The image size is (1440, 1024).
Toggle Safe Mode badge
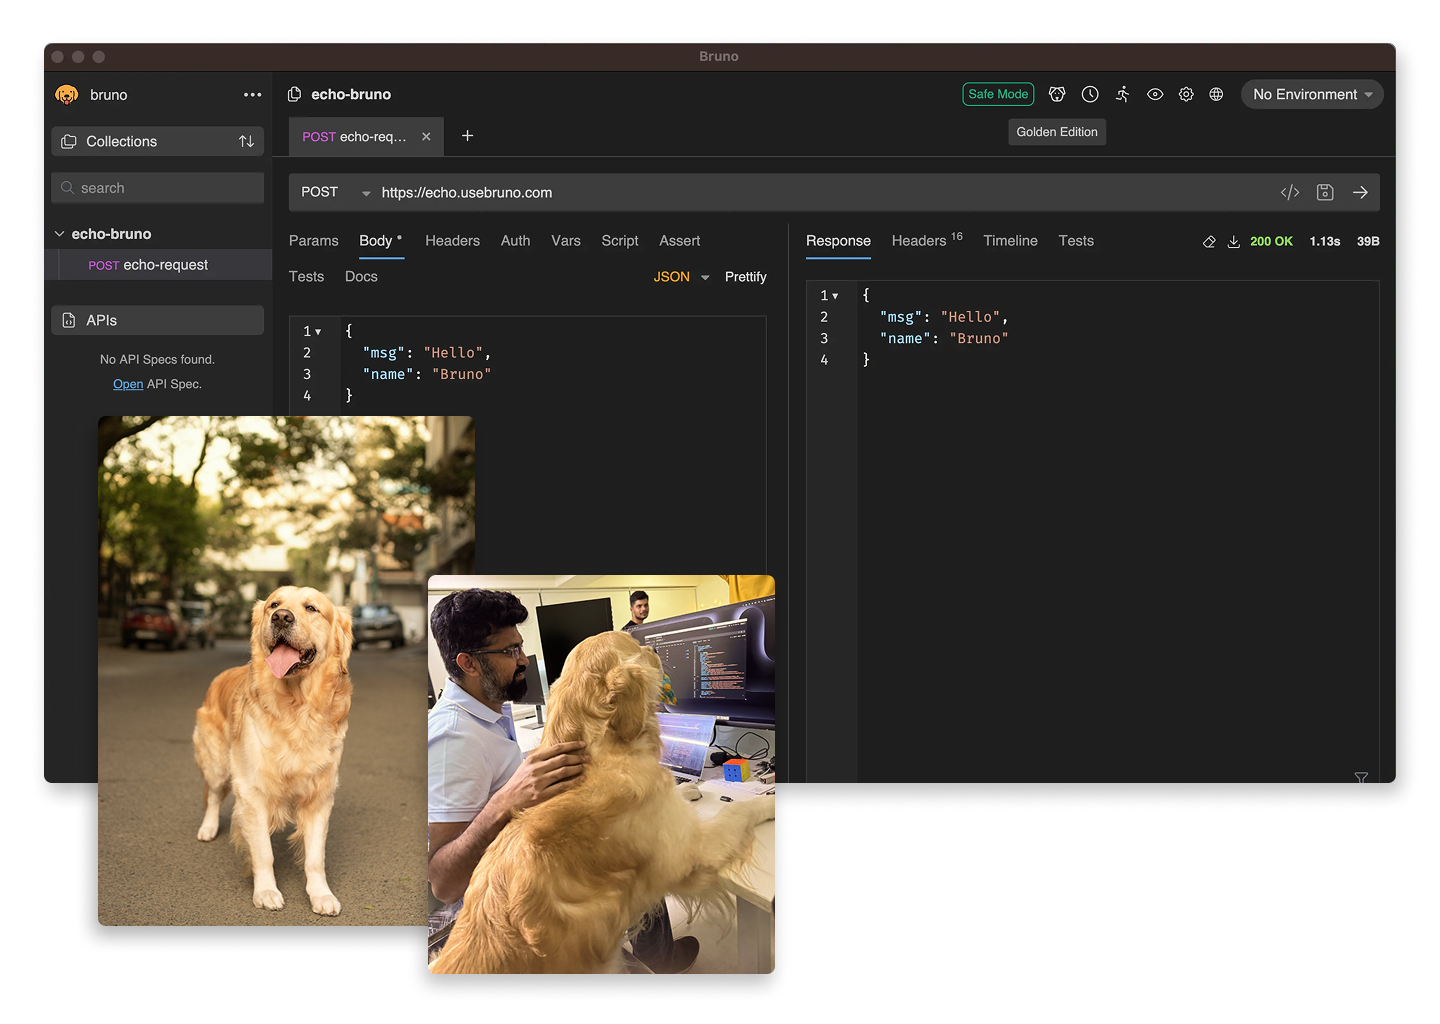pos(998,94)
